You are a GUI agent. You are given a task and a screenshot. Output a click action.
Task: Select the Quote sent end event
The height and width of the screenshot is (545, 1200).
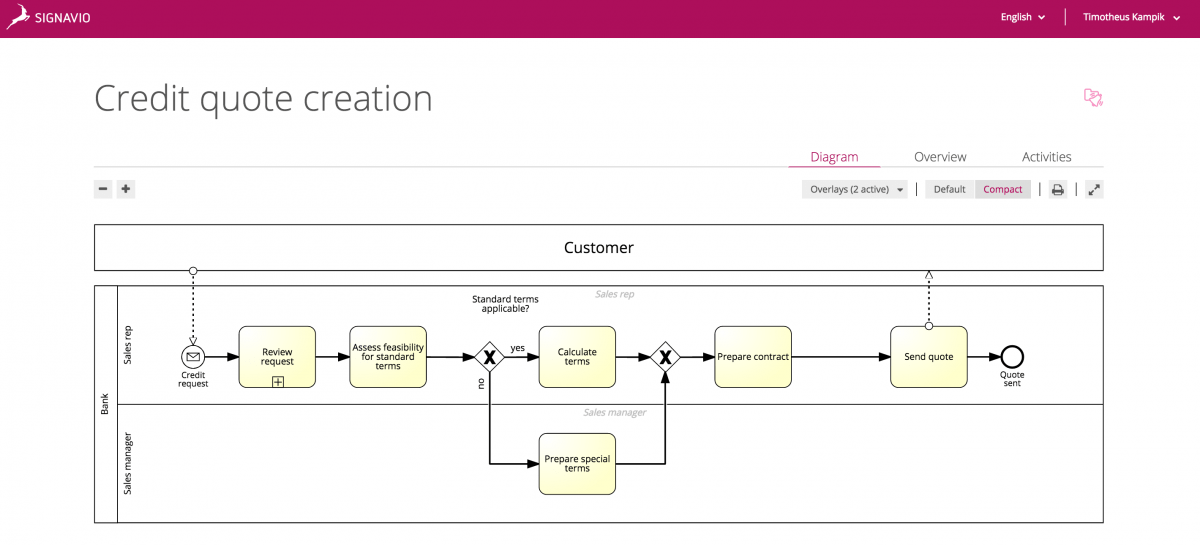(1012, 356)
